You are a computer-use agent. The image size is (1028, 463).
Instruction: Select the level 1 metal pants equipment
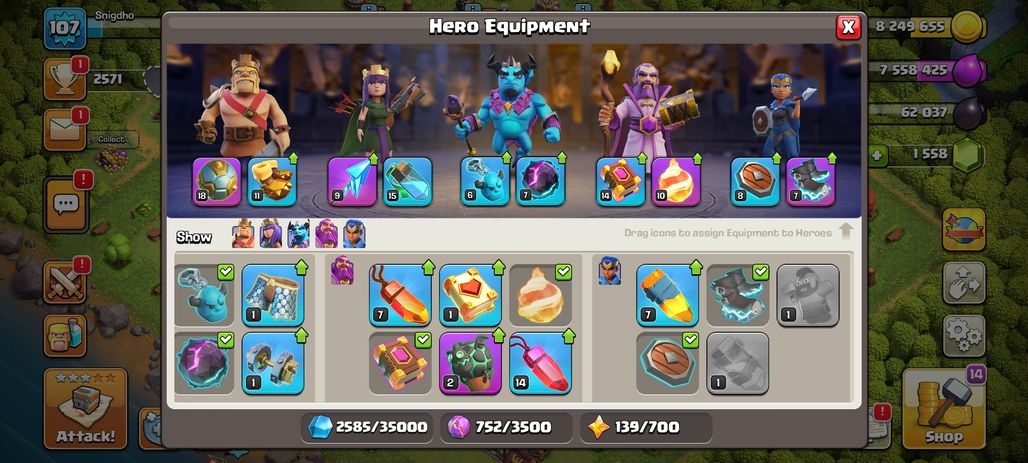pyautogui.click(x=273, y=295)
